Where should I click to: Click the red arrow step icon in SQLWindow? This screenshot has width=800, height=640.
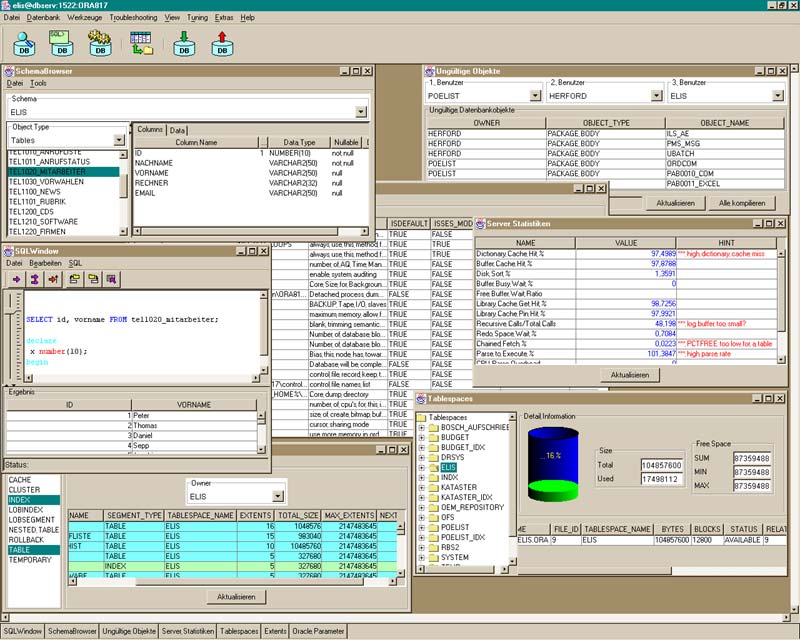click(53, 279)
